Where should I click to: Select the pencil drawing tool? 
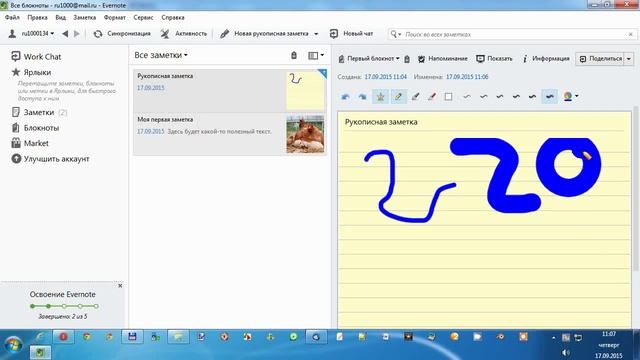point(398,97)
